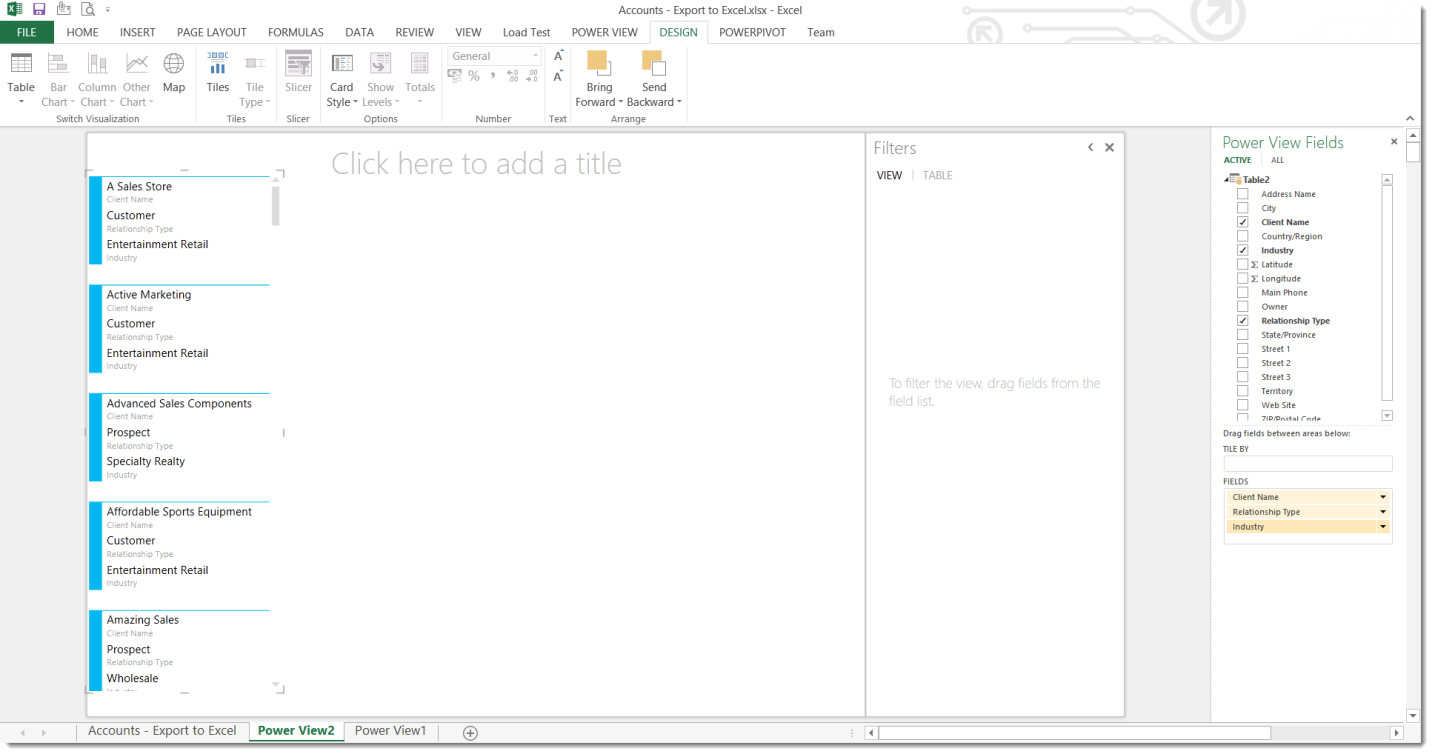
Task: Click the title placeholder text box
Action: coord(476,164)
